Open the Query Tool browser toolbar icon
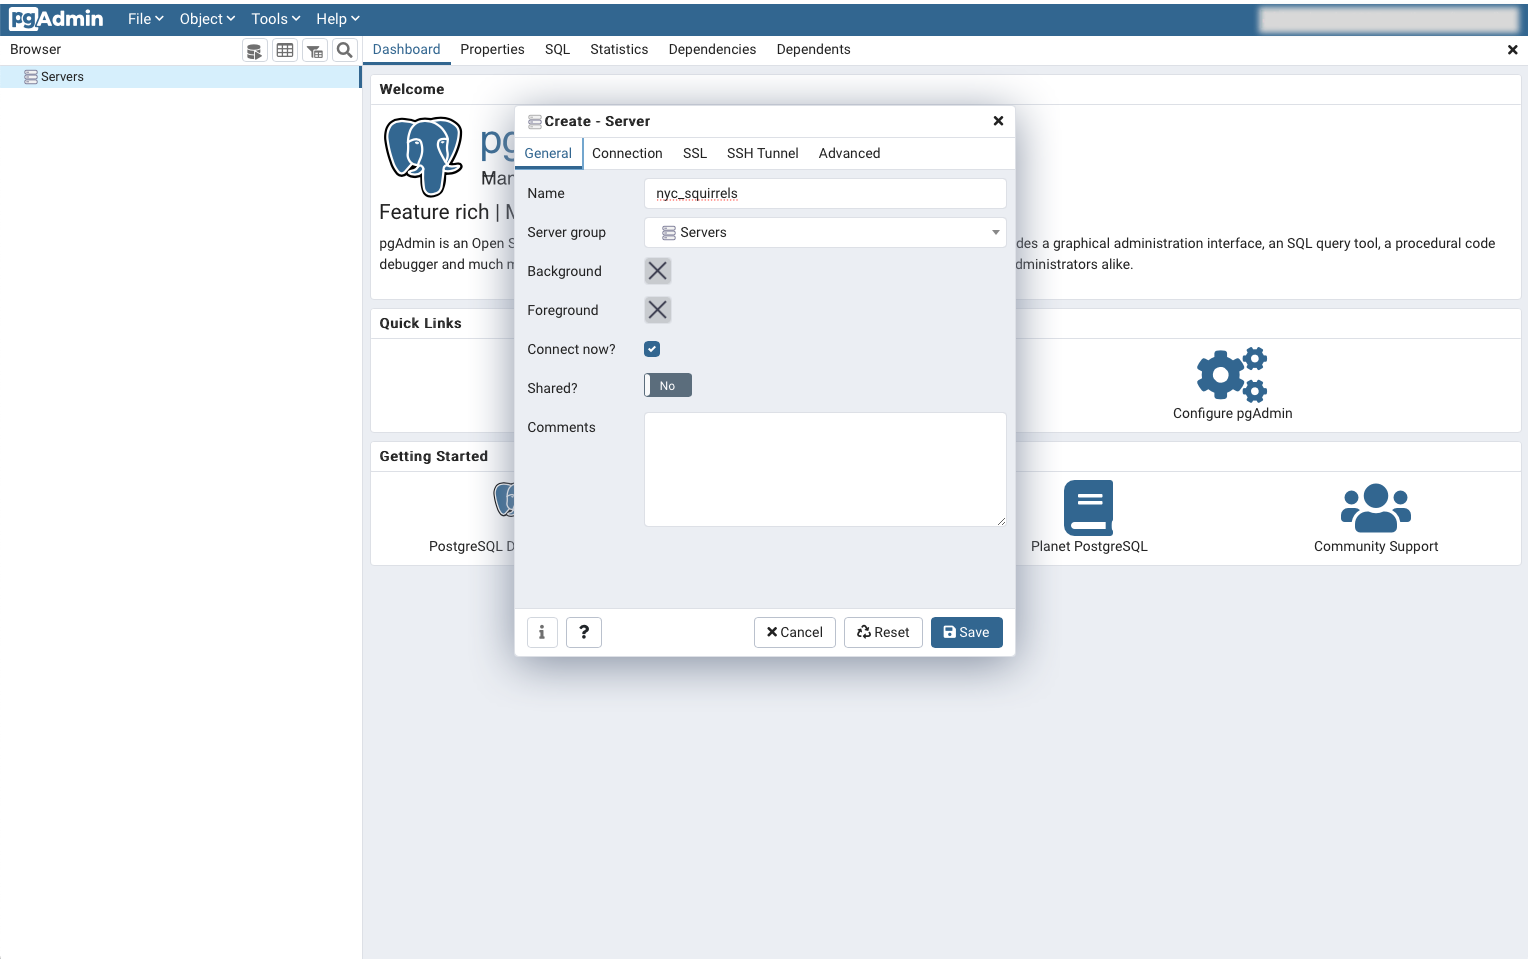This screenshot has width=1528, height=959. 255,50
